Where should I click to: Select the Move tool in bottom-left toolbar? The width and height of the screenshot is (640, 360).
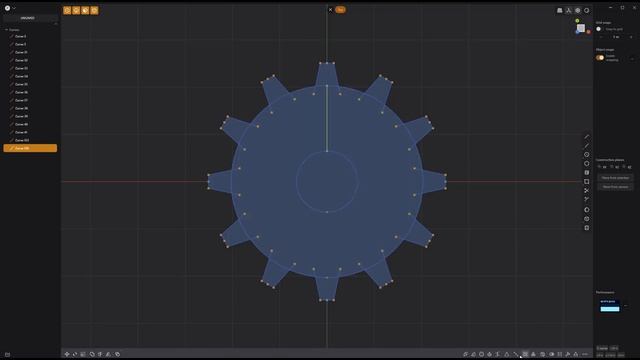(x=67, y=354)
